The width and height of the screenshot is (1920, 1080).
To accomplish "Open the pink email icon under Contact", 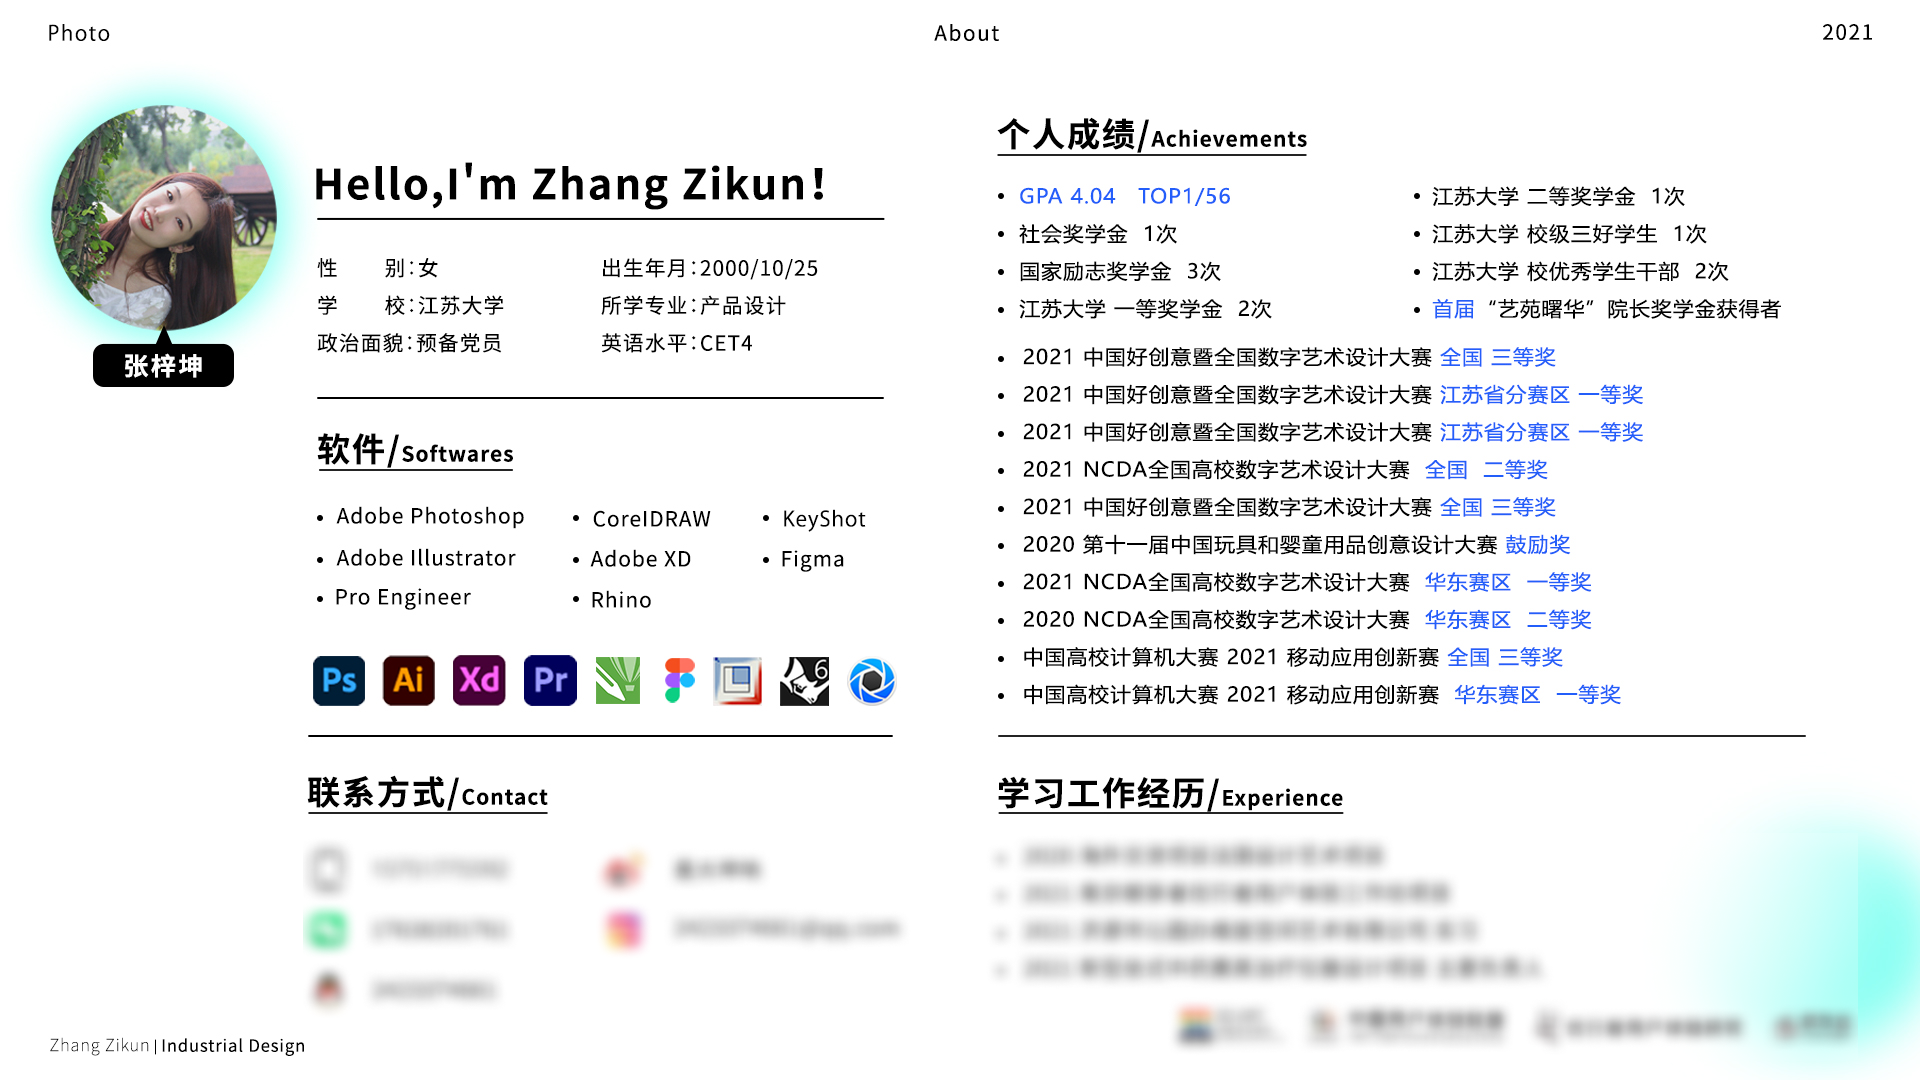I will (x=623, y=929).
